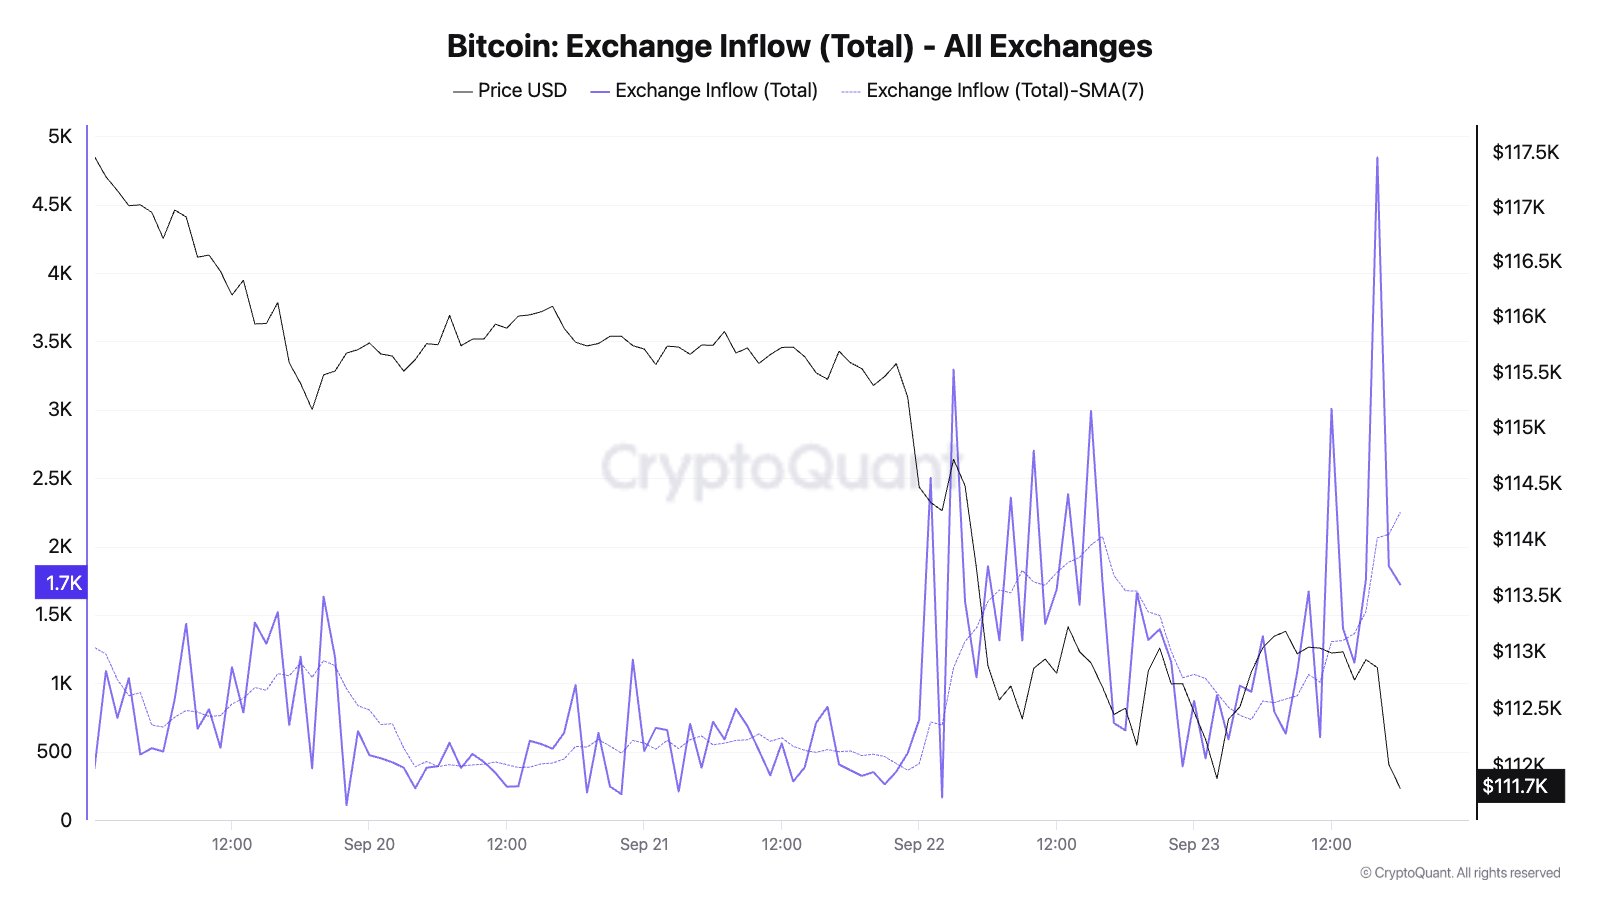Image resolution: width=1600 pixels, height=900 pixels.
Task: Click the CryptoQuant watermark logo
Action: point(776,467)
